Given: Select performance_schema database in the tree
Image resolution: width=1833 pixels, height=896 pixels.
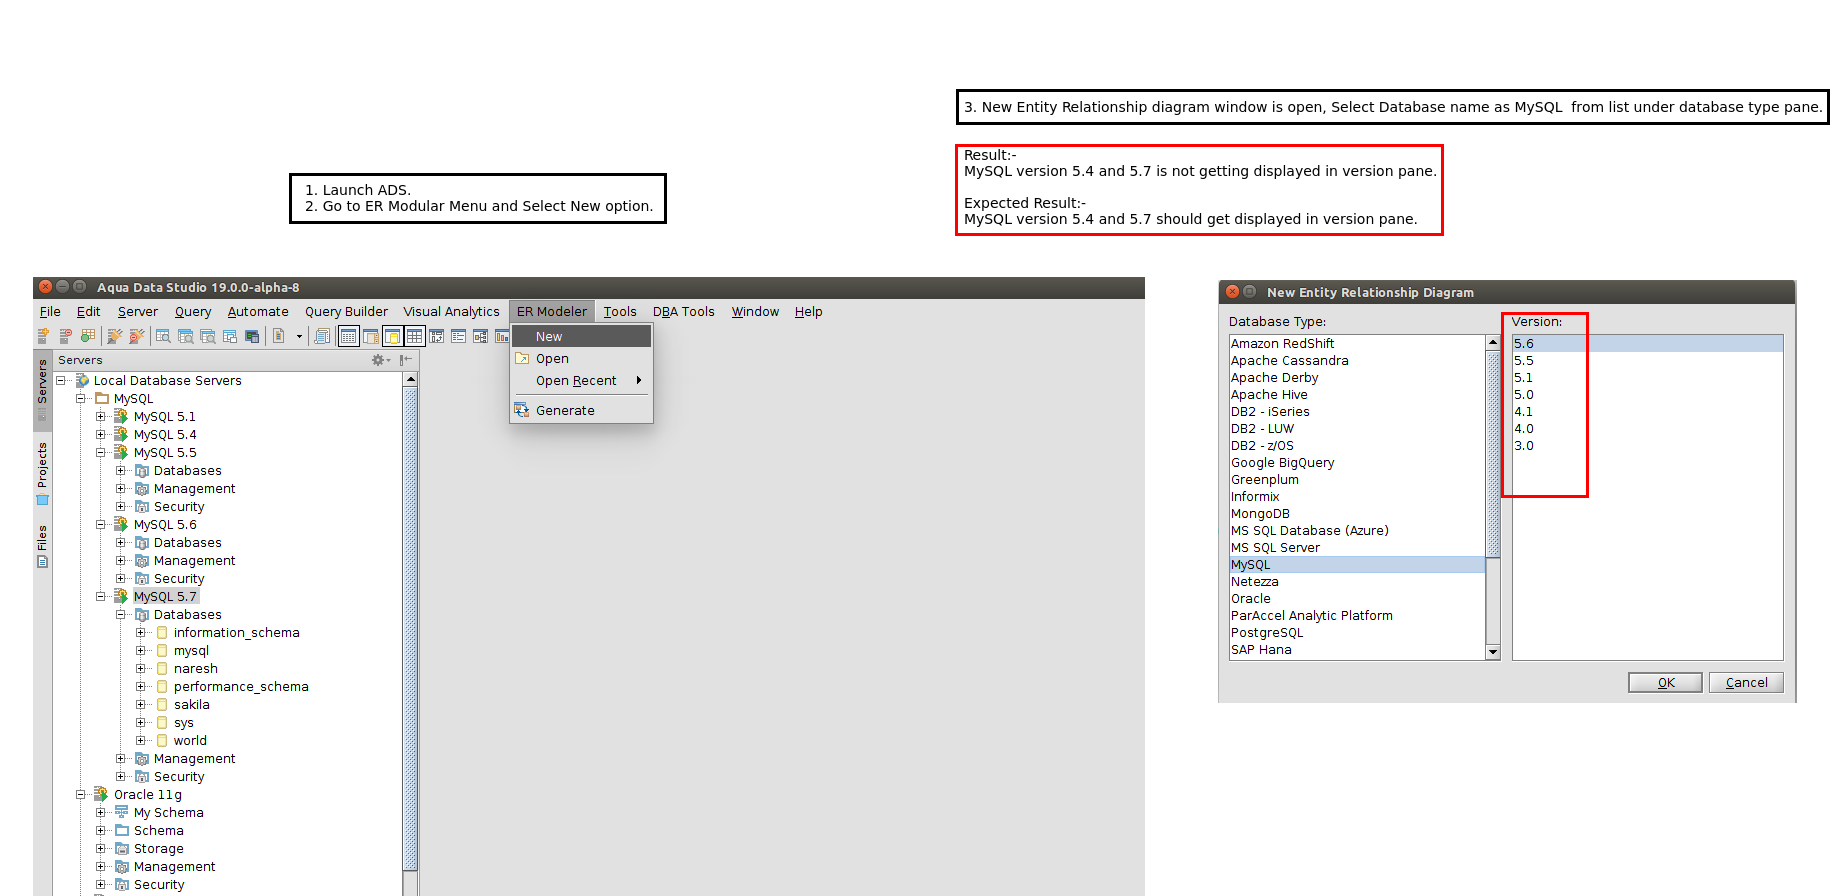Looking at the screenshot, I should coord(241,687).
